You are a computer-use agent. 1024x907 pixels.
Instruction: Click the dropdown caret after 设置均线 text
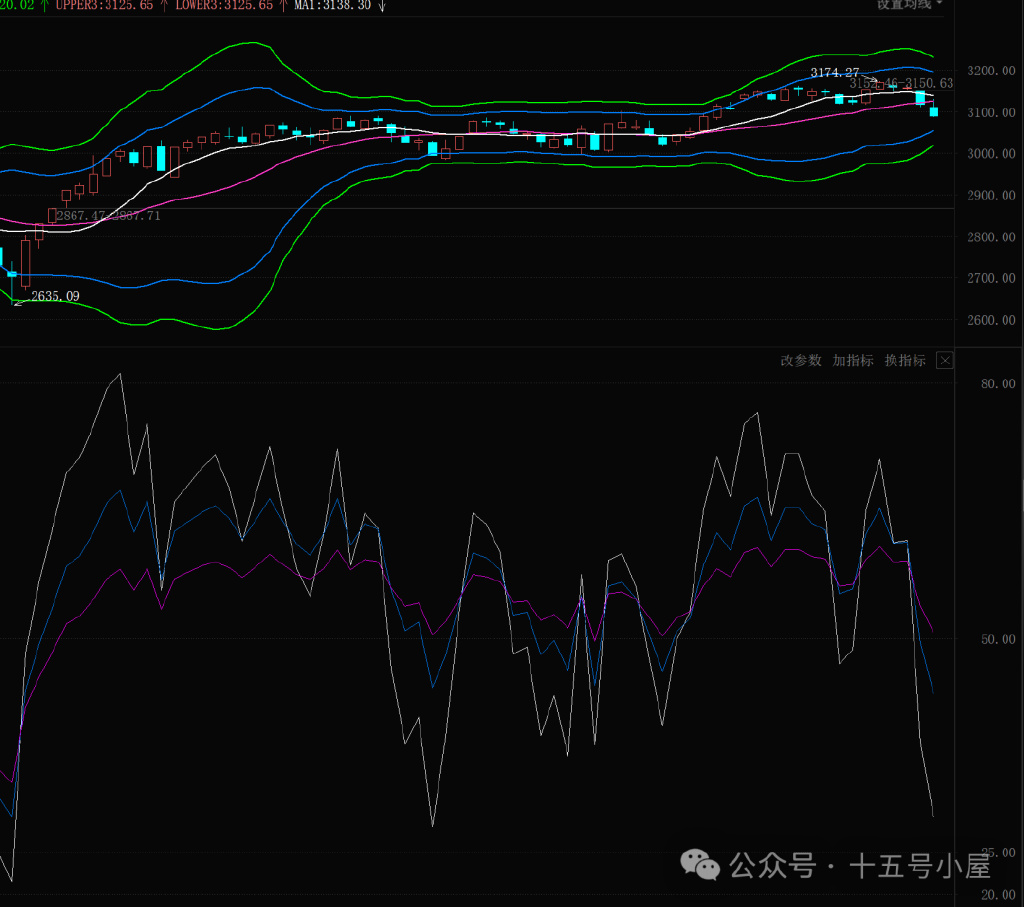(x=938, y=5)
